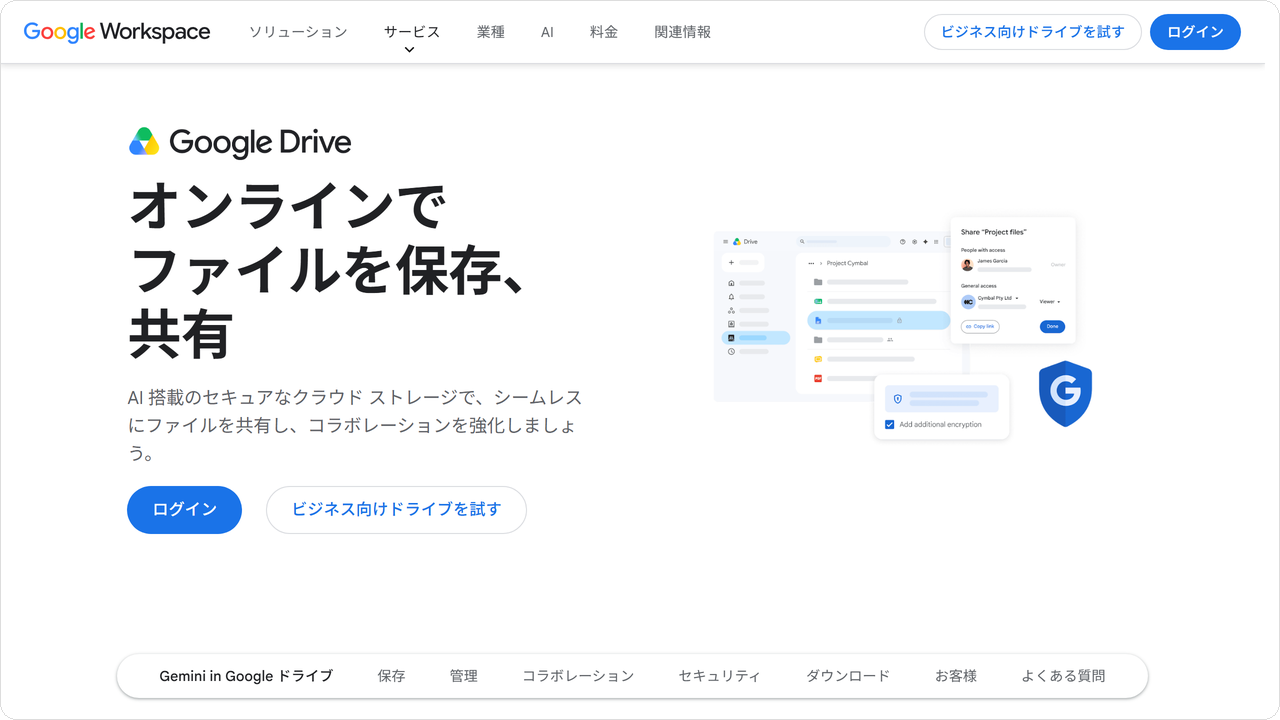The height and width of the screenshot is (720, 1280).
Task: Click James Garcia's avatar in the share dialog
Action: [x=967, y=265]
